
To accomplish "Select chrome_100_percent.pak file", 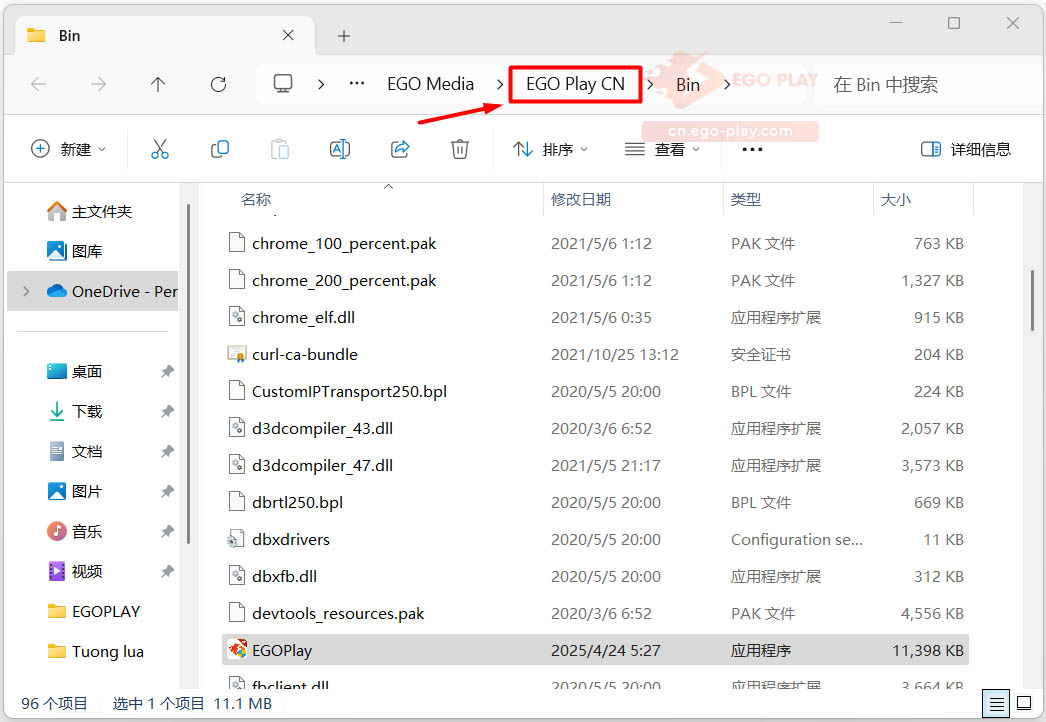I will (x=595, y=243).
